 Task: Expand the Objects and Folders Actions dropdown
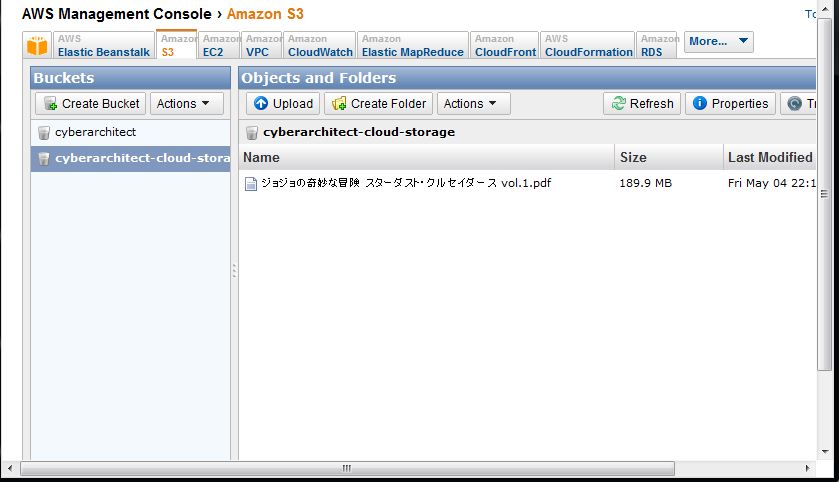[x=474, y=103]
